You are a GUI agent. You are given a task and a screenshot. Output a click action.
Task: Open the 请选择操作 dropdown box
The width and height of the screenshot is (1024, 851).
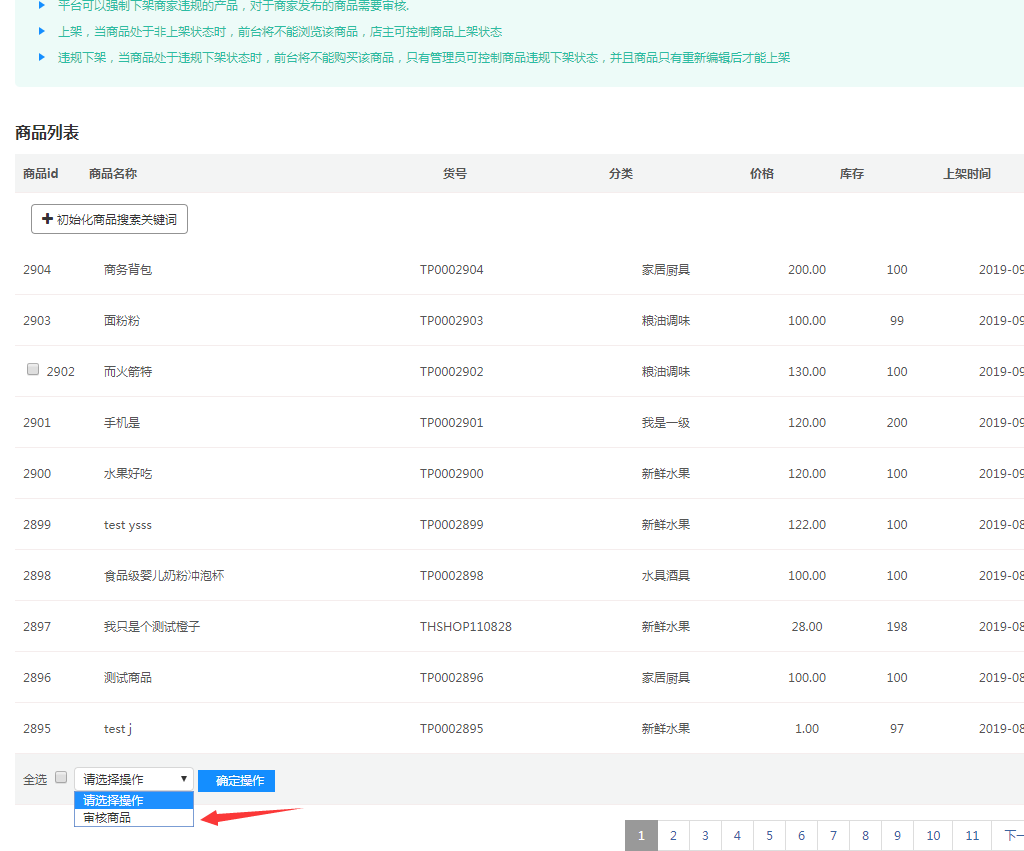134,779
